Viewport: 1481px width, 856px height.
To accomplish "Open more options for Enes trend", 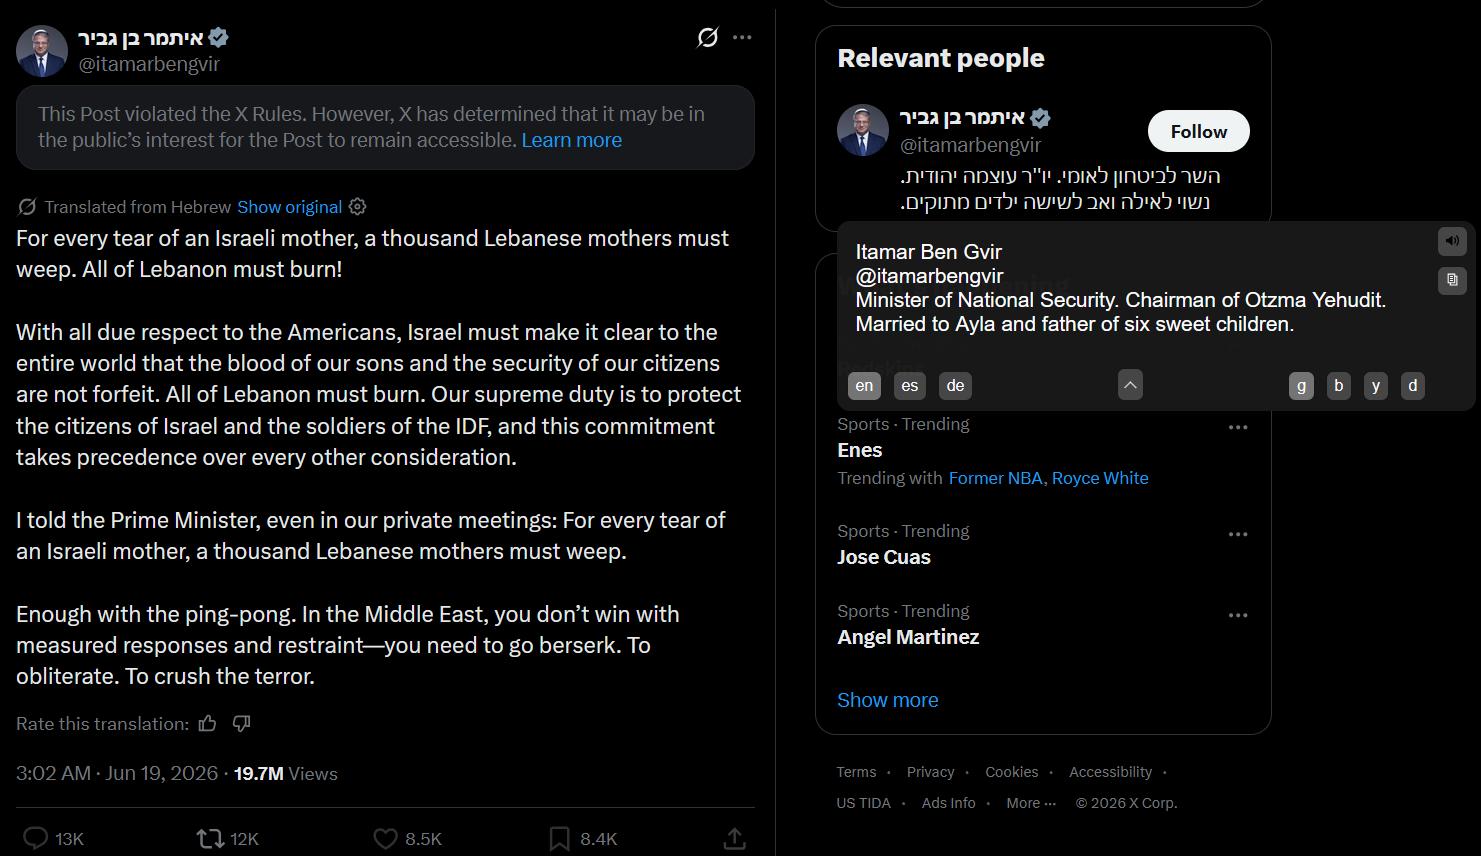I will tap(1238, 427).
